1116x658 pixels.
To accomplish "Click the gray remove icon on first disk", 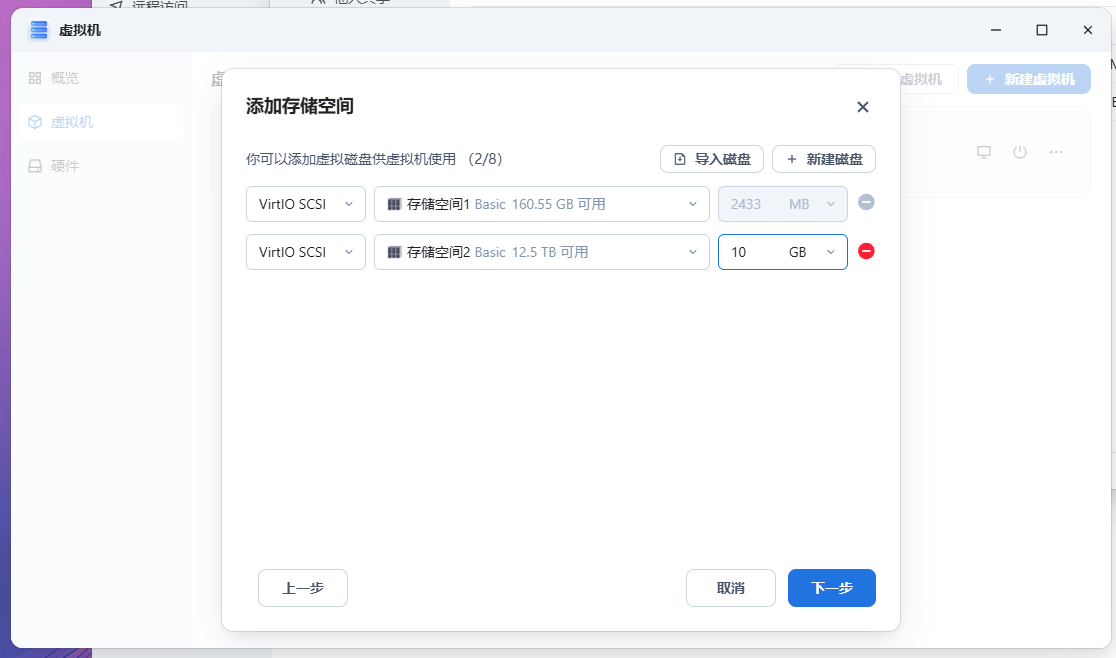I will 866,203.
